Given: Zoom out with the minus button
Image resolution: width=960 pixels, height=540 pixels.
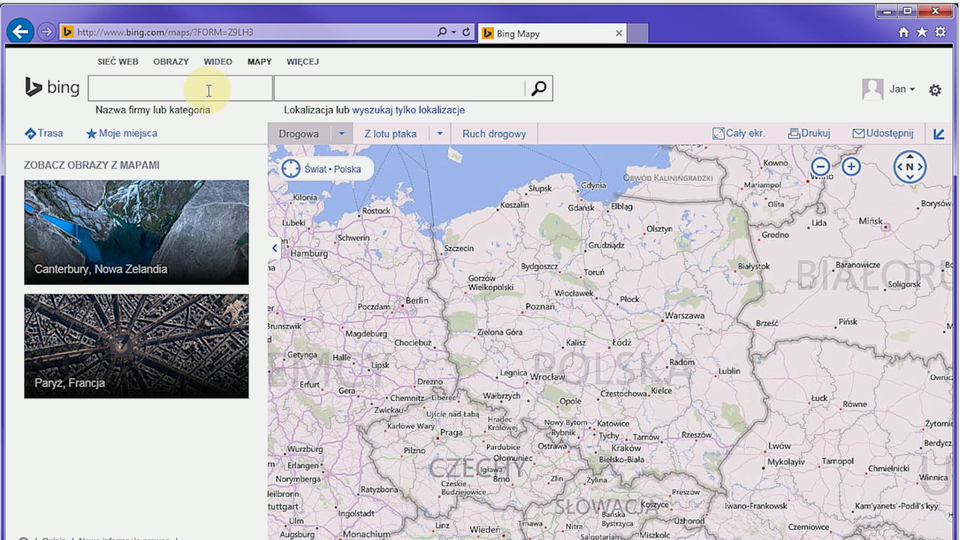Looking at the screenshot, I should (820, 166).
